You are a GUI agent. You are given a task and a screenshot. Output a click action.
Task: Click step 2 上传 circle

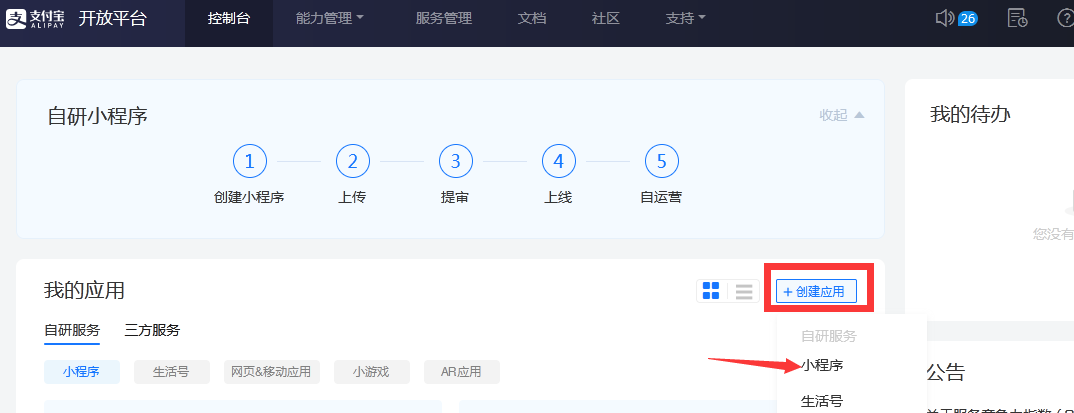tap(352, 162)
